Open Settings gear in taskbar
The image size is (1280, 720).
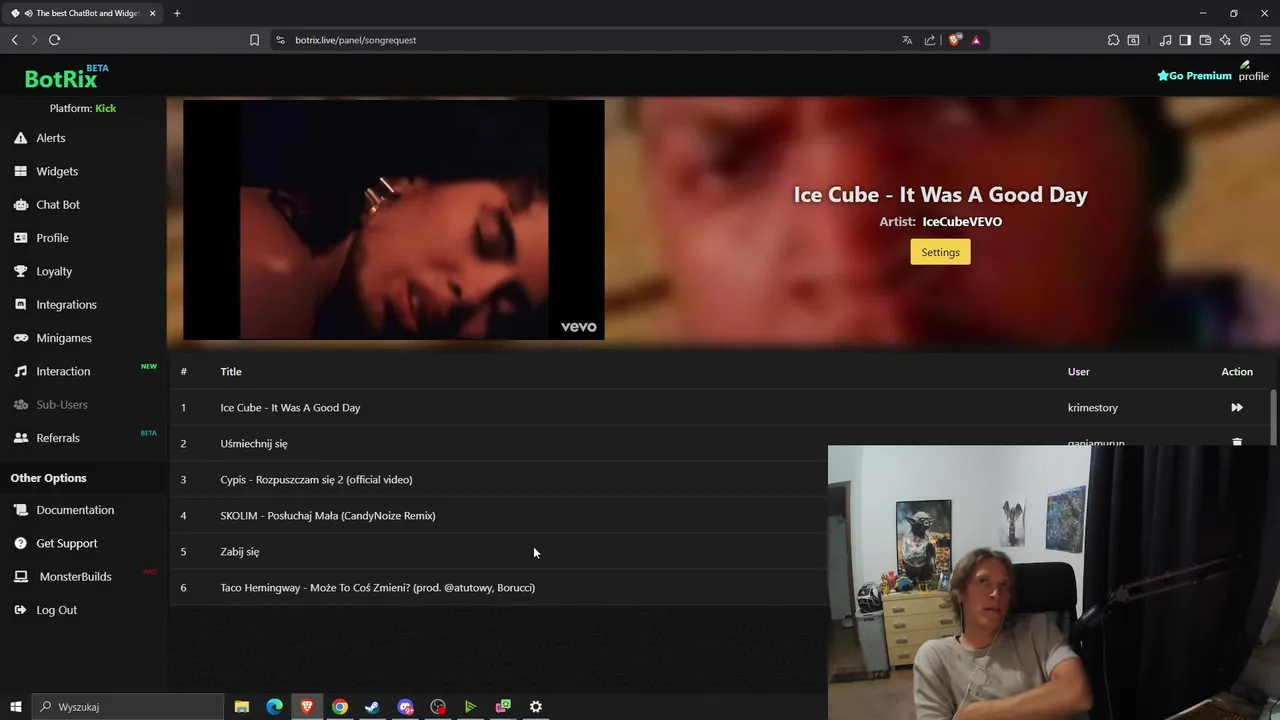(536, 707)
